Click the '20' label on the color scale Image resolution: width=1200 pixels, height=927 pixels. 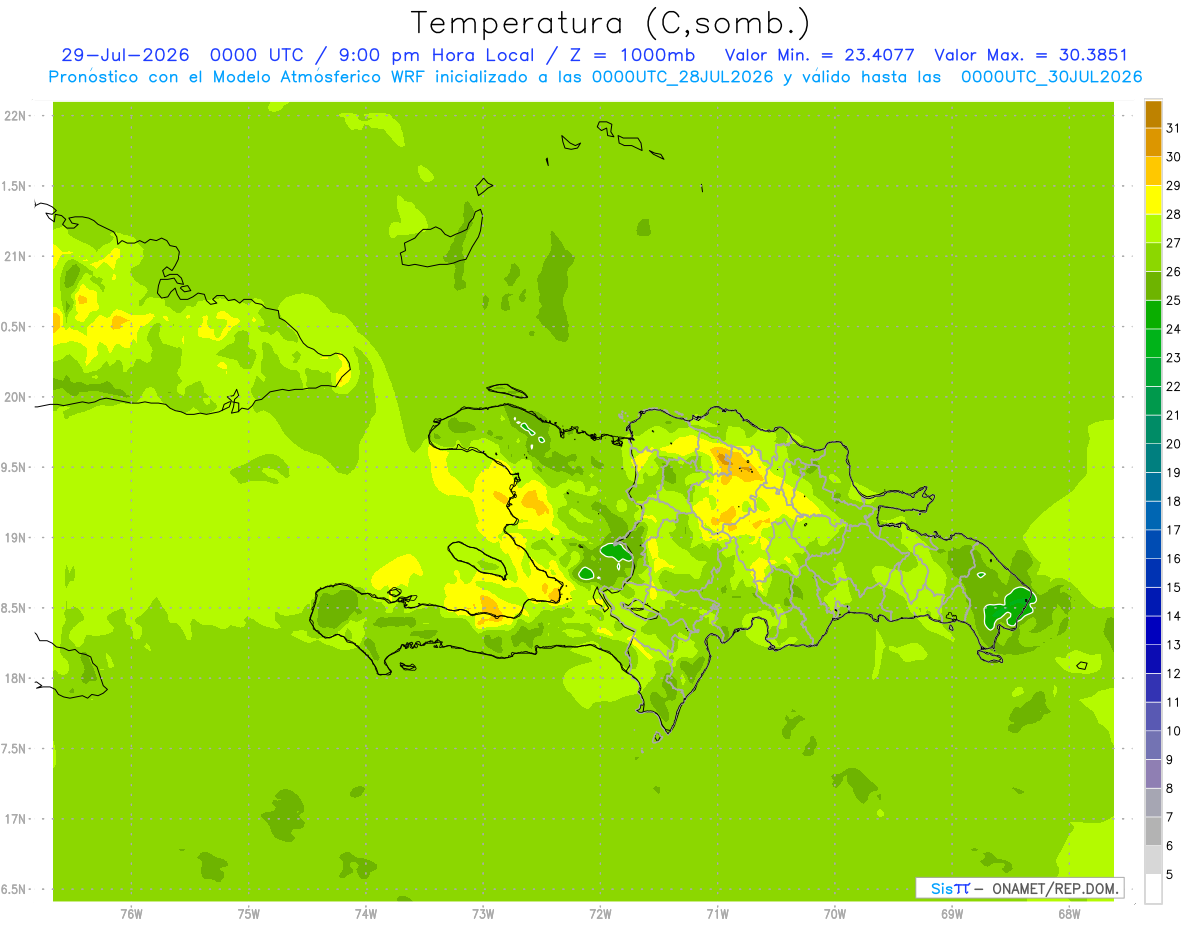click(x=1173, y=444)
